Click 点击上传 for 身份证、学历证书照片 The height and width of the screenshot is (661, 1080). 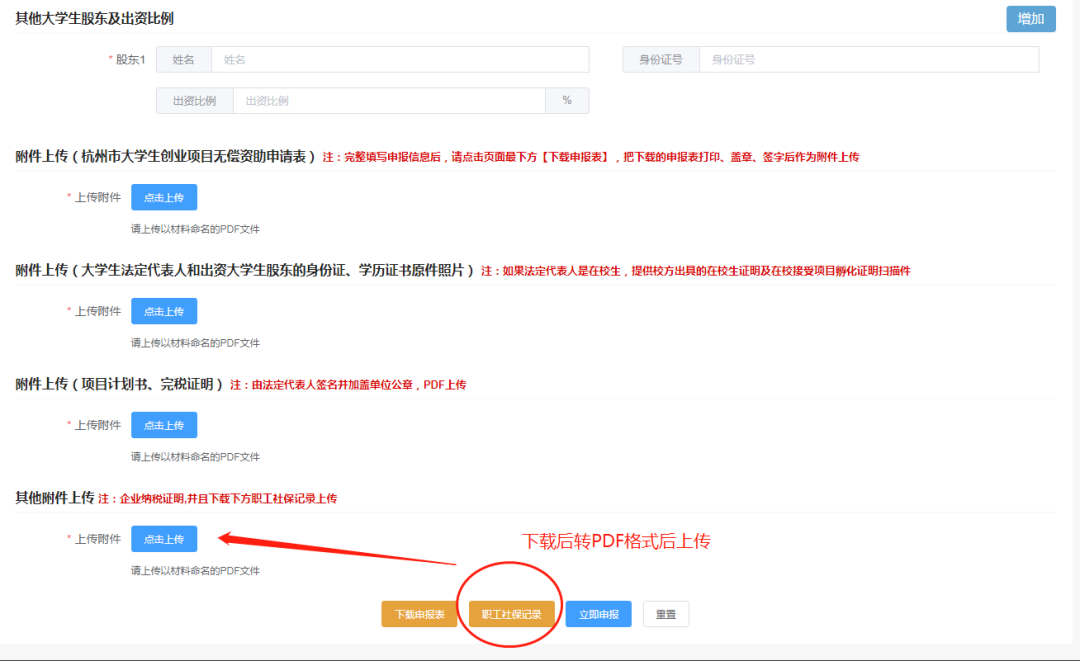click(163, 311)
